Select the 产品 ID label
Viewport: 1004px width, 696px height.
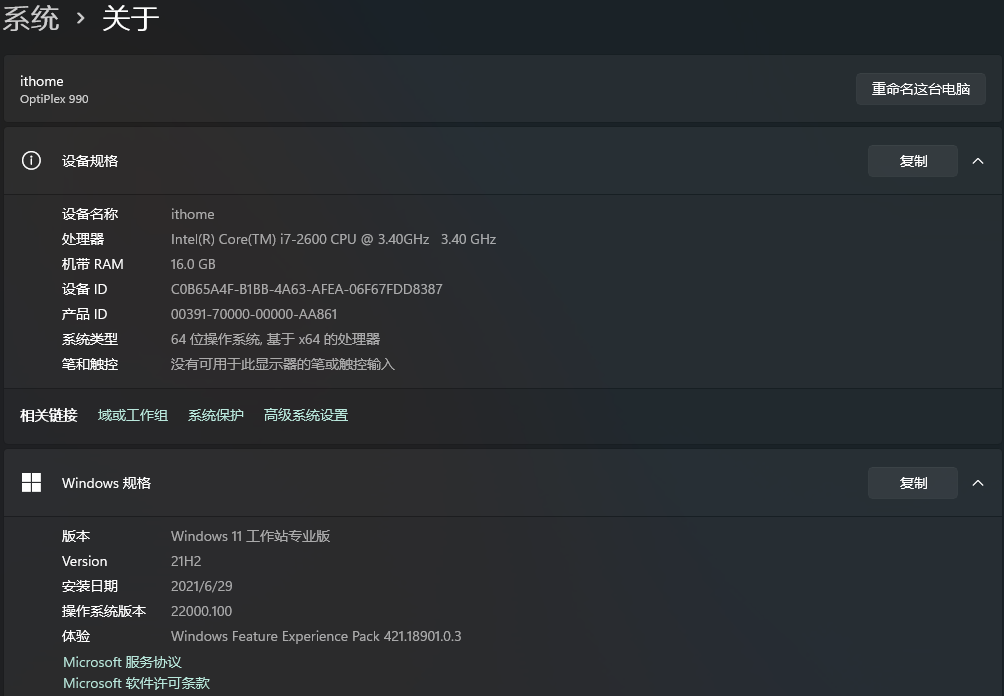85,314
